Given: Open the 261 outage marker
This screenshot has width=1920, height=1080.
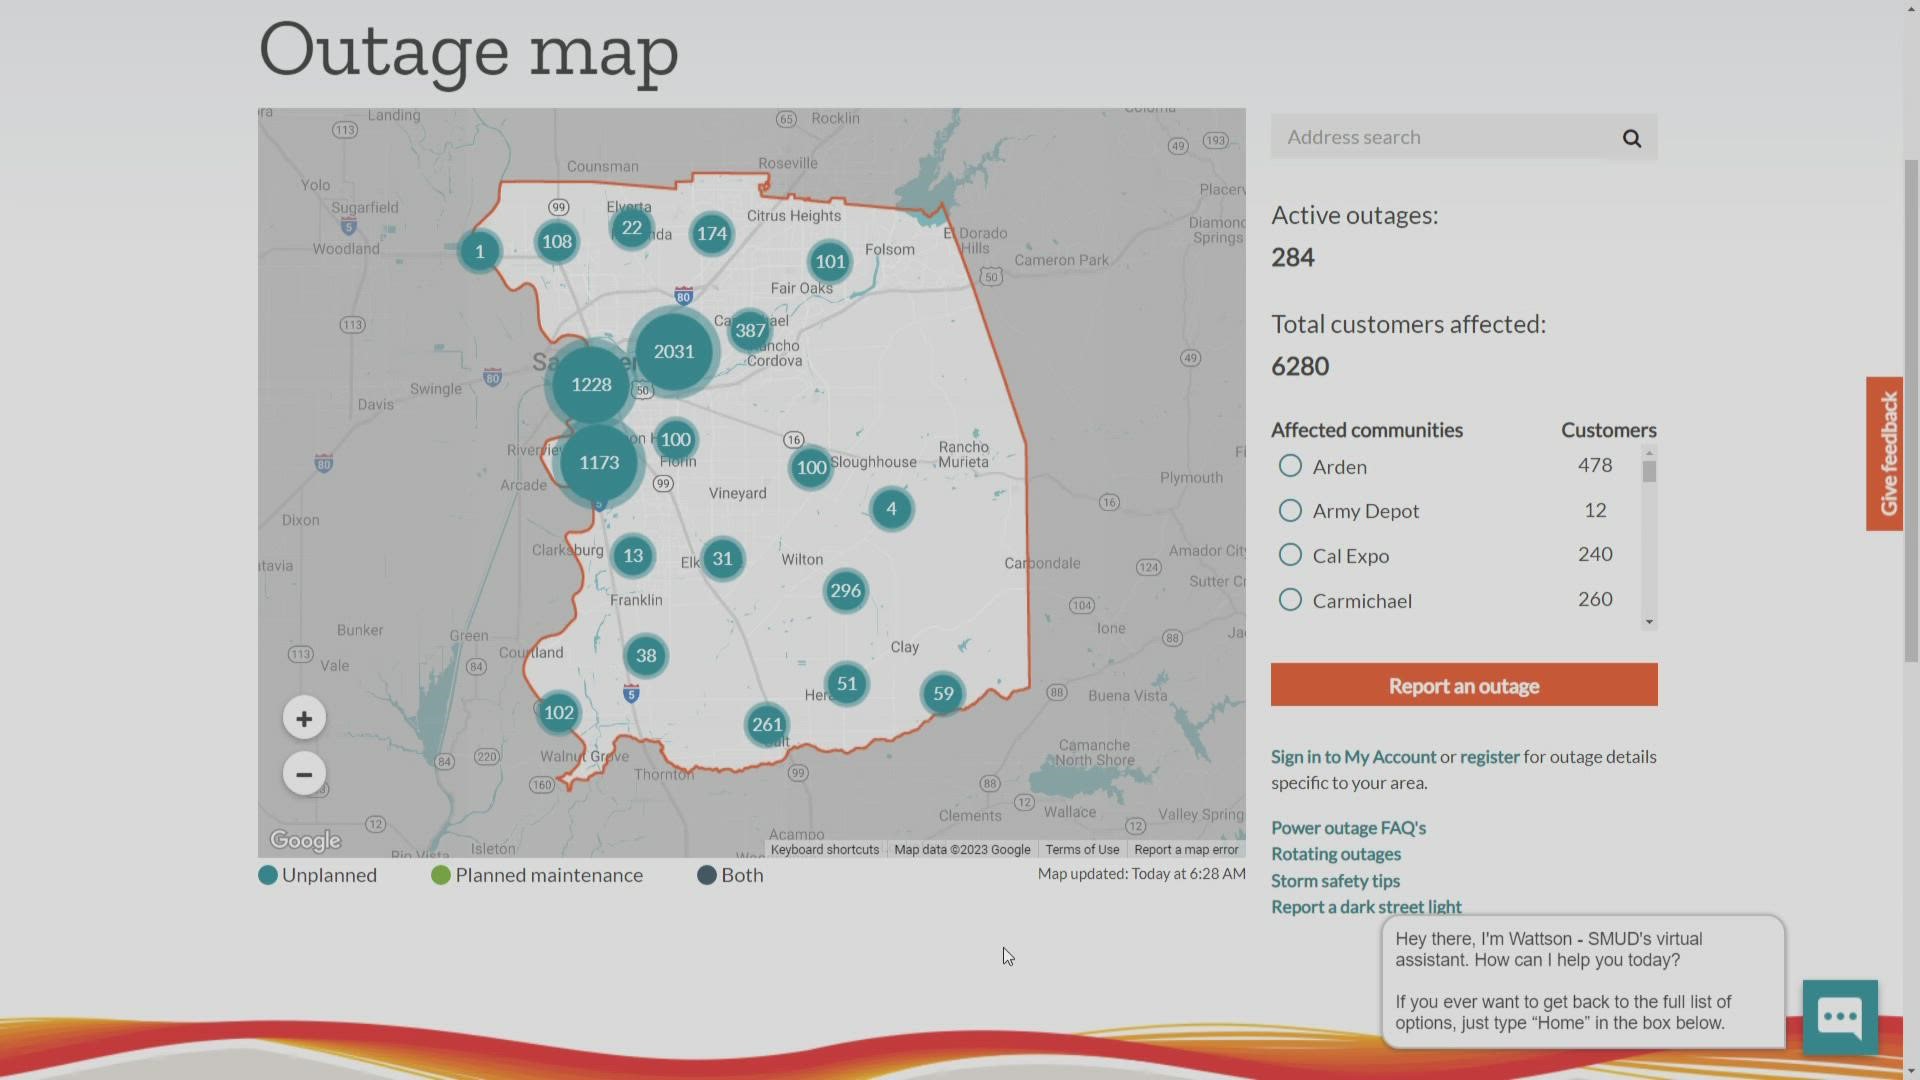Looking at the screenshot, I should coord(767,725).
